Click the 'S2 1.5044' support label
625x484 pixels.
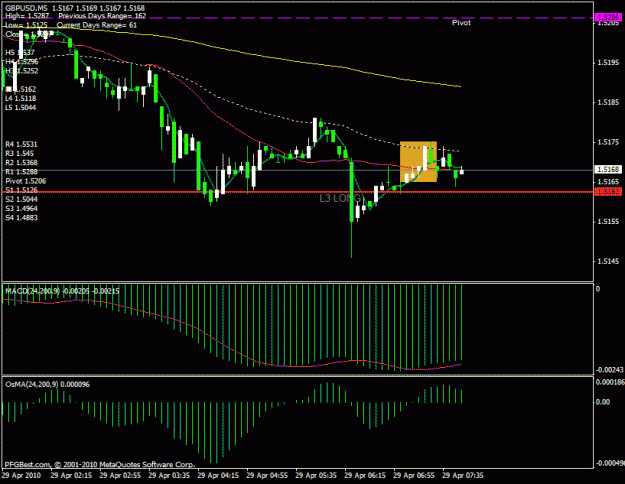pos(22,199)
